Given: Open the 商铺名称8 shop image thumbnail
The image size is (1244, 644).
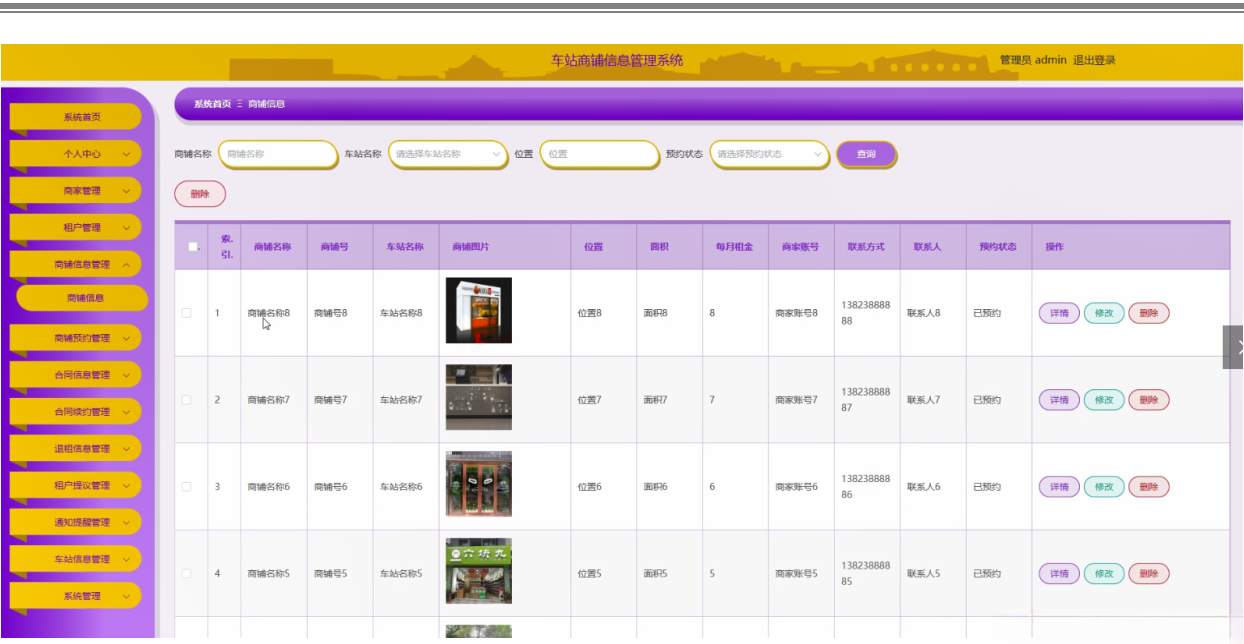Looking at the screenshot, I should coord(478,311).
